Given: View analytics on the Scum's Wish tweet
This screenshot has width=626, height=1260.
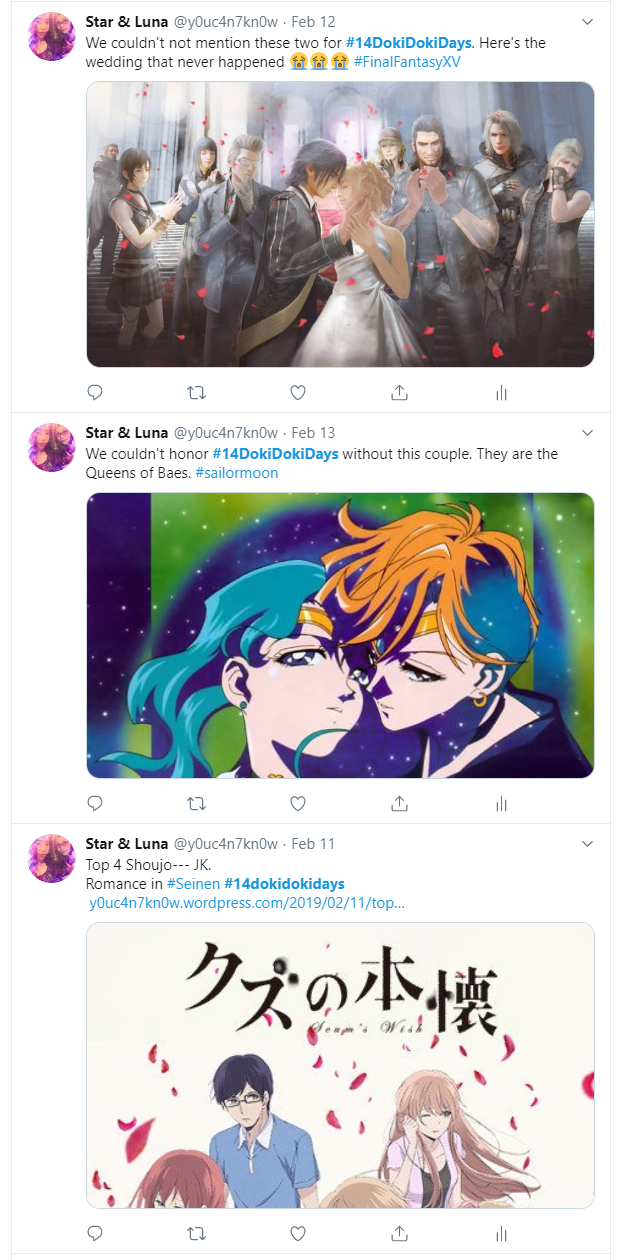Looking at the screenshot, I should click(x=500, y=1234).
